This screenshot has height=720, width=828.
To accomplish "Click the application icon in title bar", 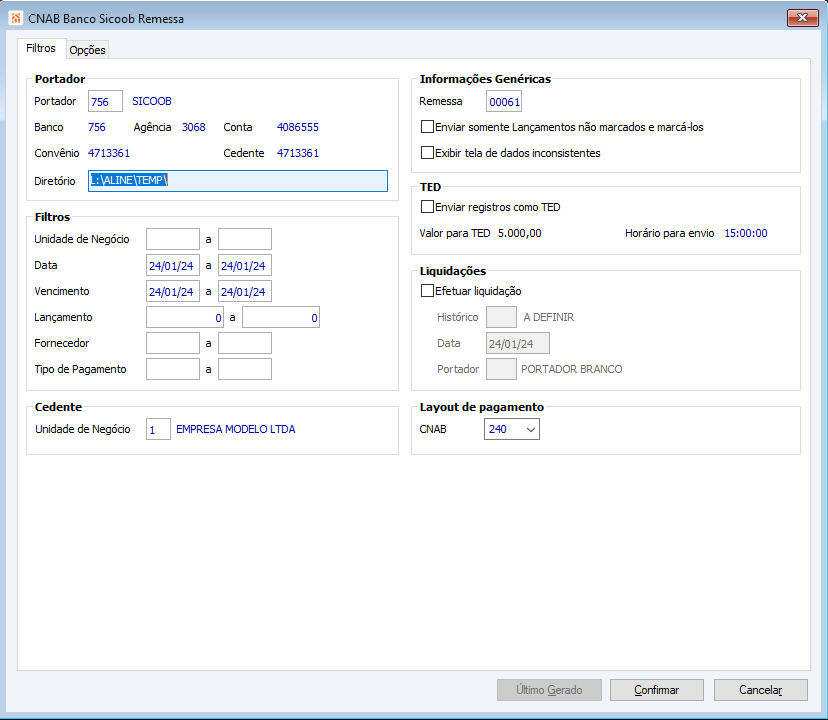I will (x=16, y=18).
